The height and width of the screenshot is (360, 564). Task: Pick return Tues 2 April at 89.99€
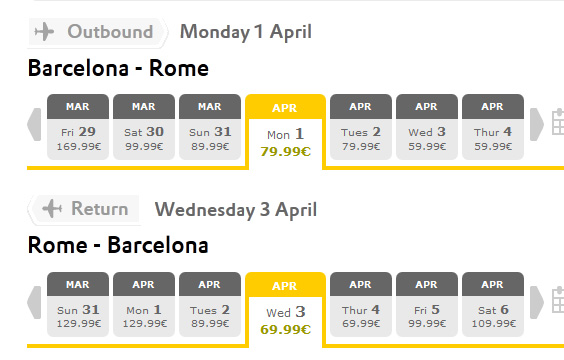coord(210,304)
